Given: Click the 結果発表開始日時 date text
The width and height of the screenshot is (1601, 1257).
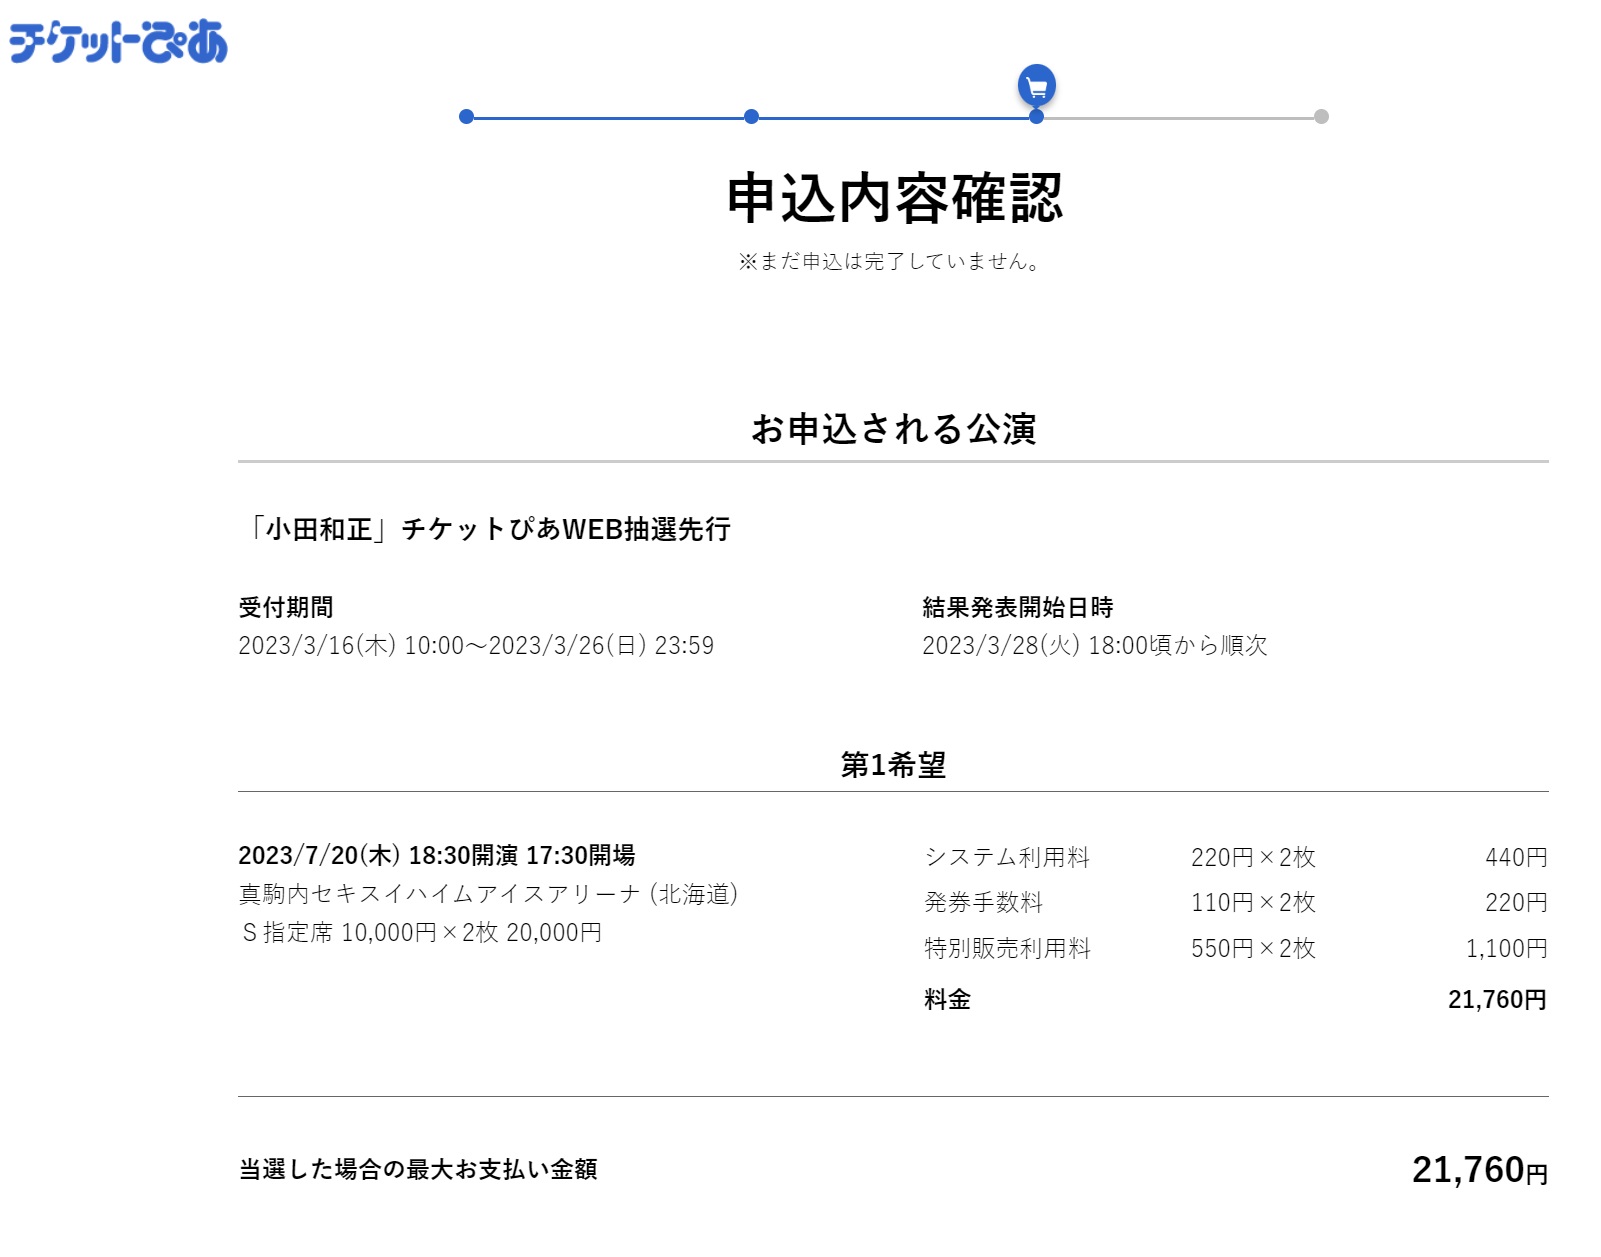Looking at the screenshot, I should tap(1094, 646).
